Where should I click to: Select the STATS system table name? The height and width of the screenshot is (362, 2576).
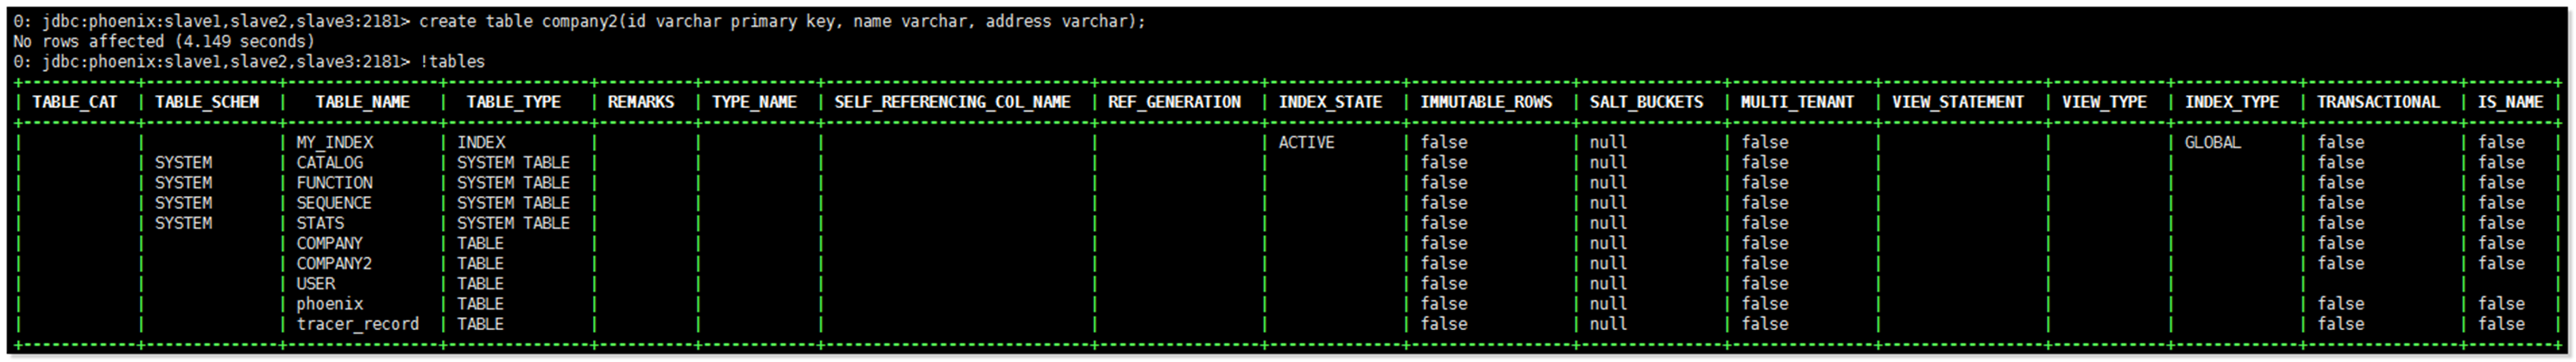coord(320,223)
